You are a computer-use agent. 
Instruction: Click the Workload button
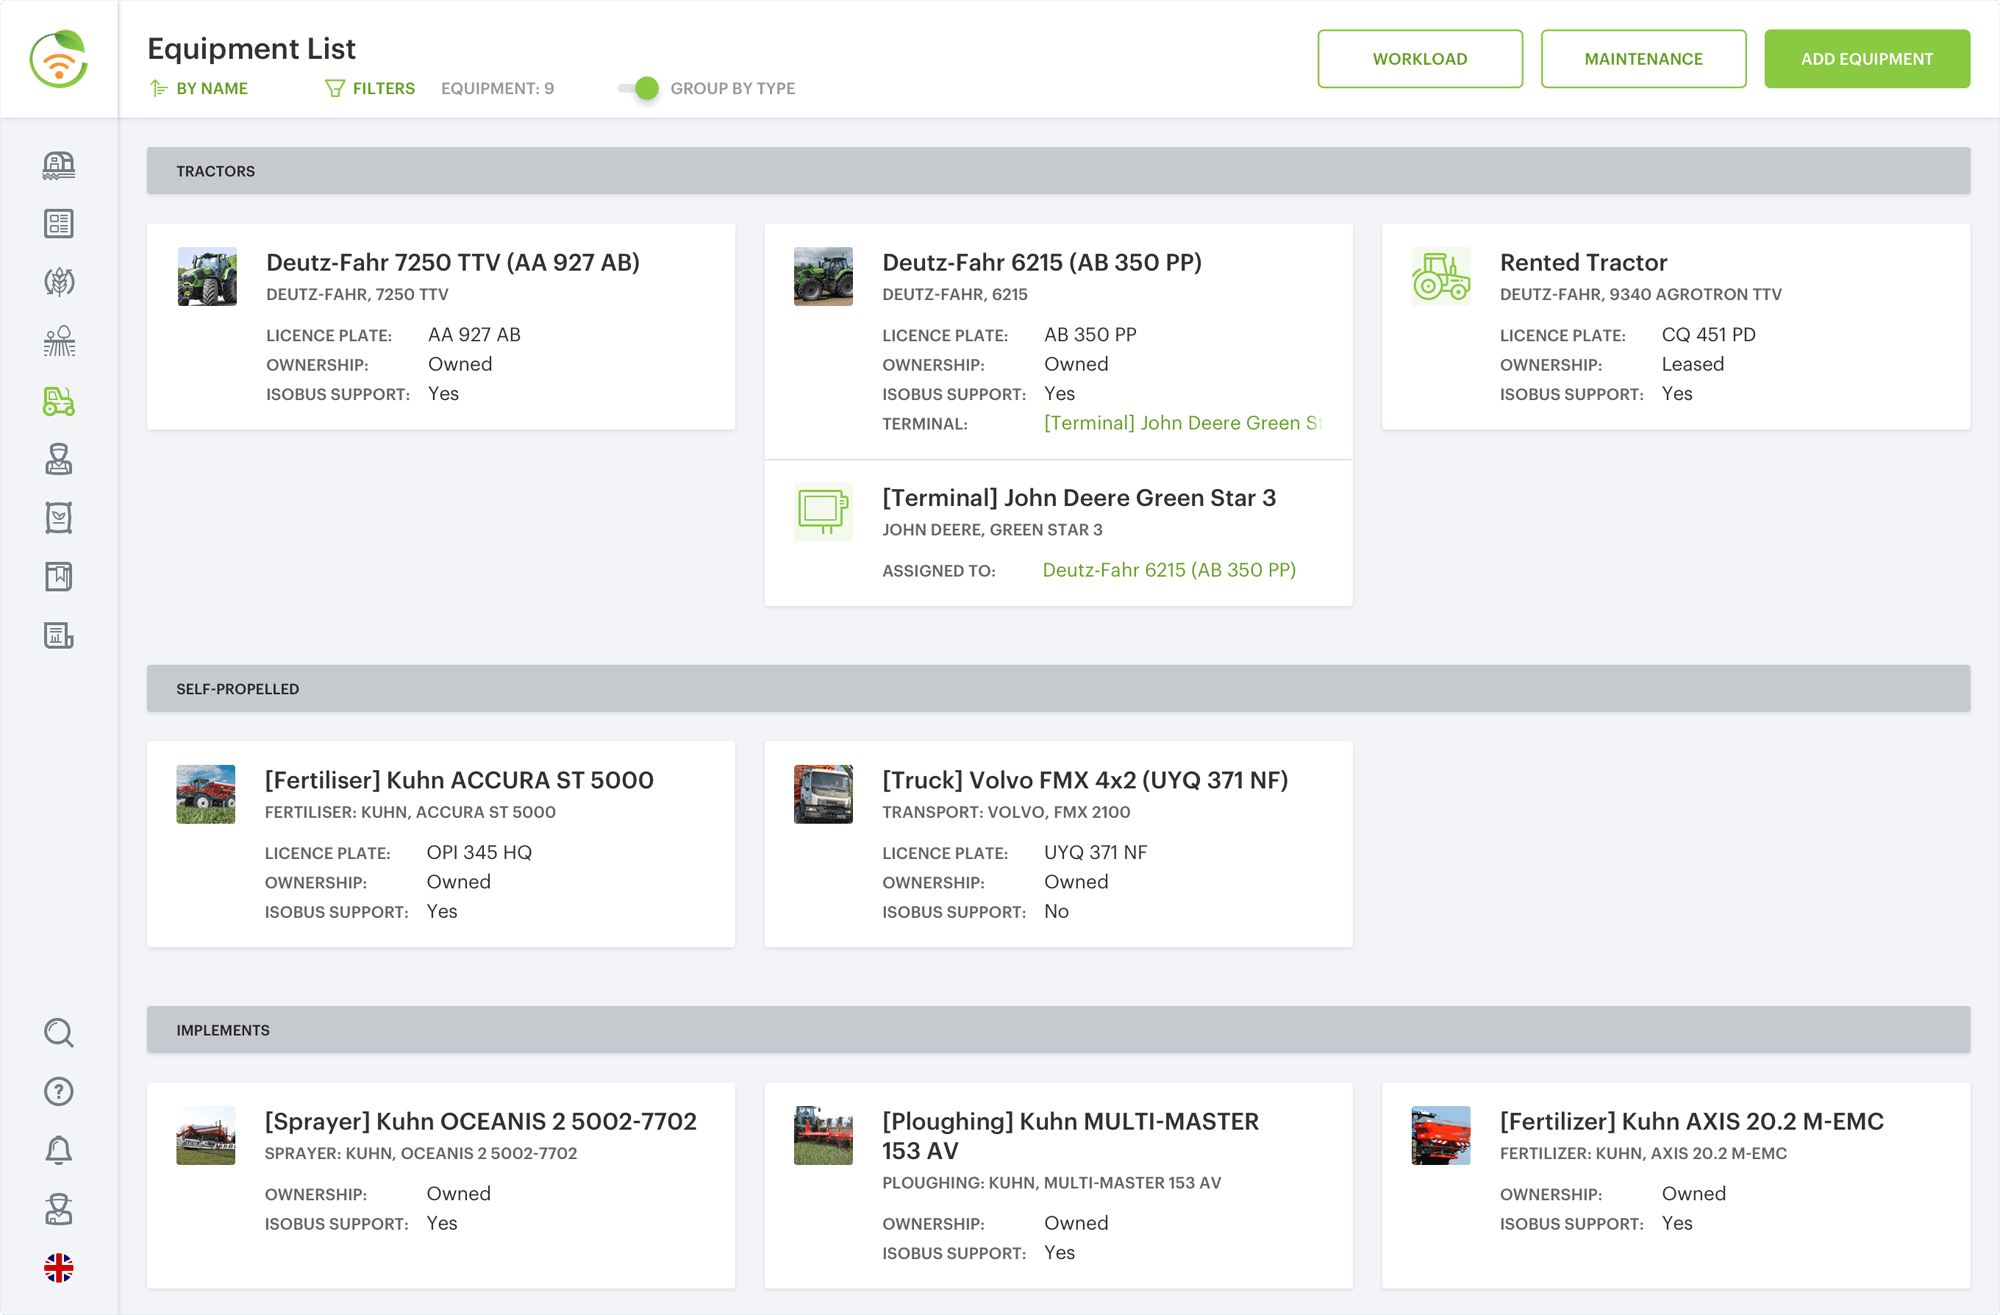coord(1419,59)
